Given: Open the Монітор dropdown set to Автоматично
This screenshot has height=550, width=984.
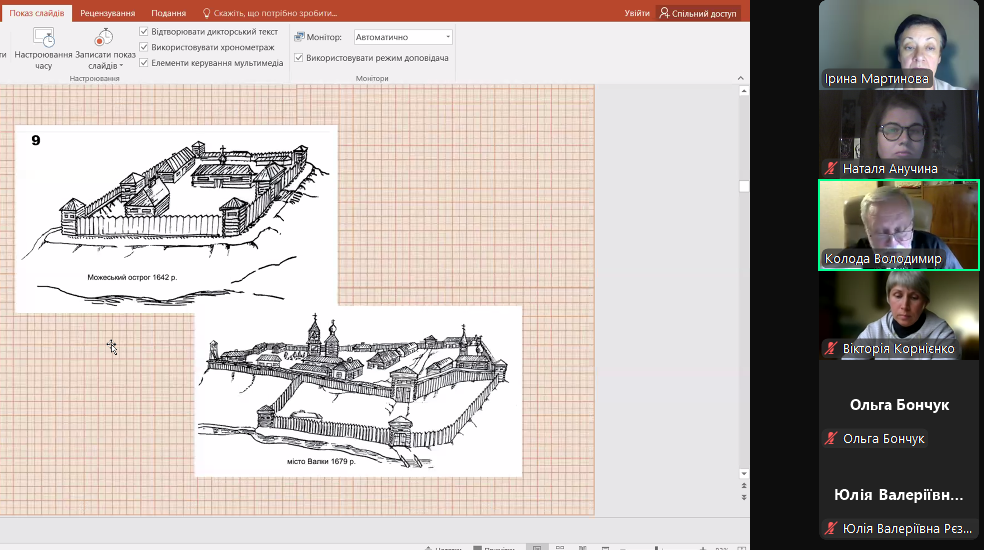Looking at the screenshot, I should (403, 37).
